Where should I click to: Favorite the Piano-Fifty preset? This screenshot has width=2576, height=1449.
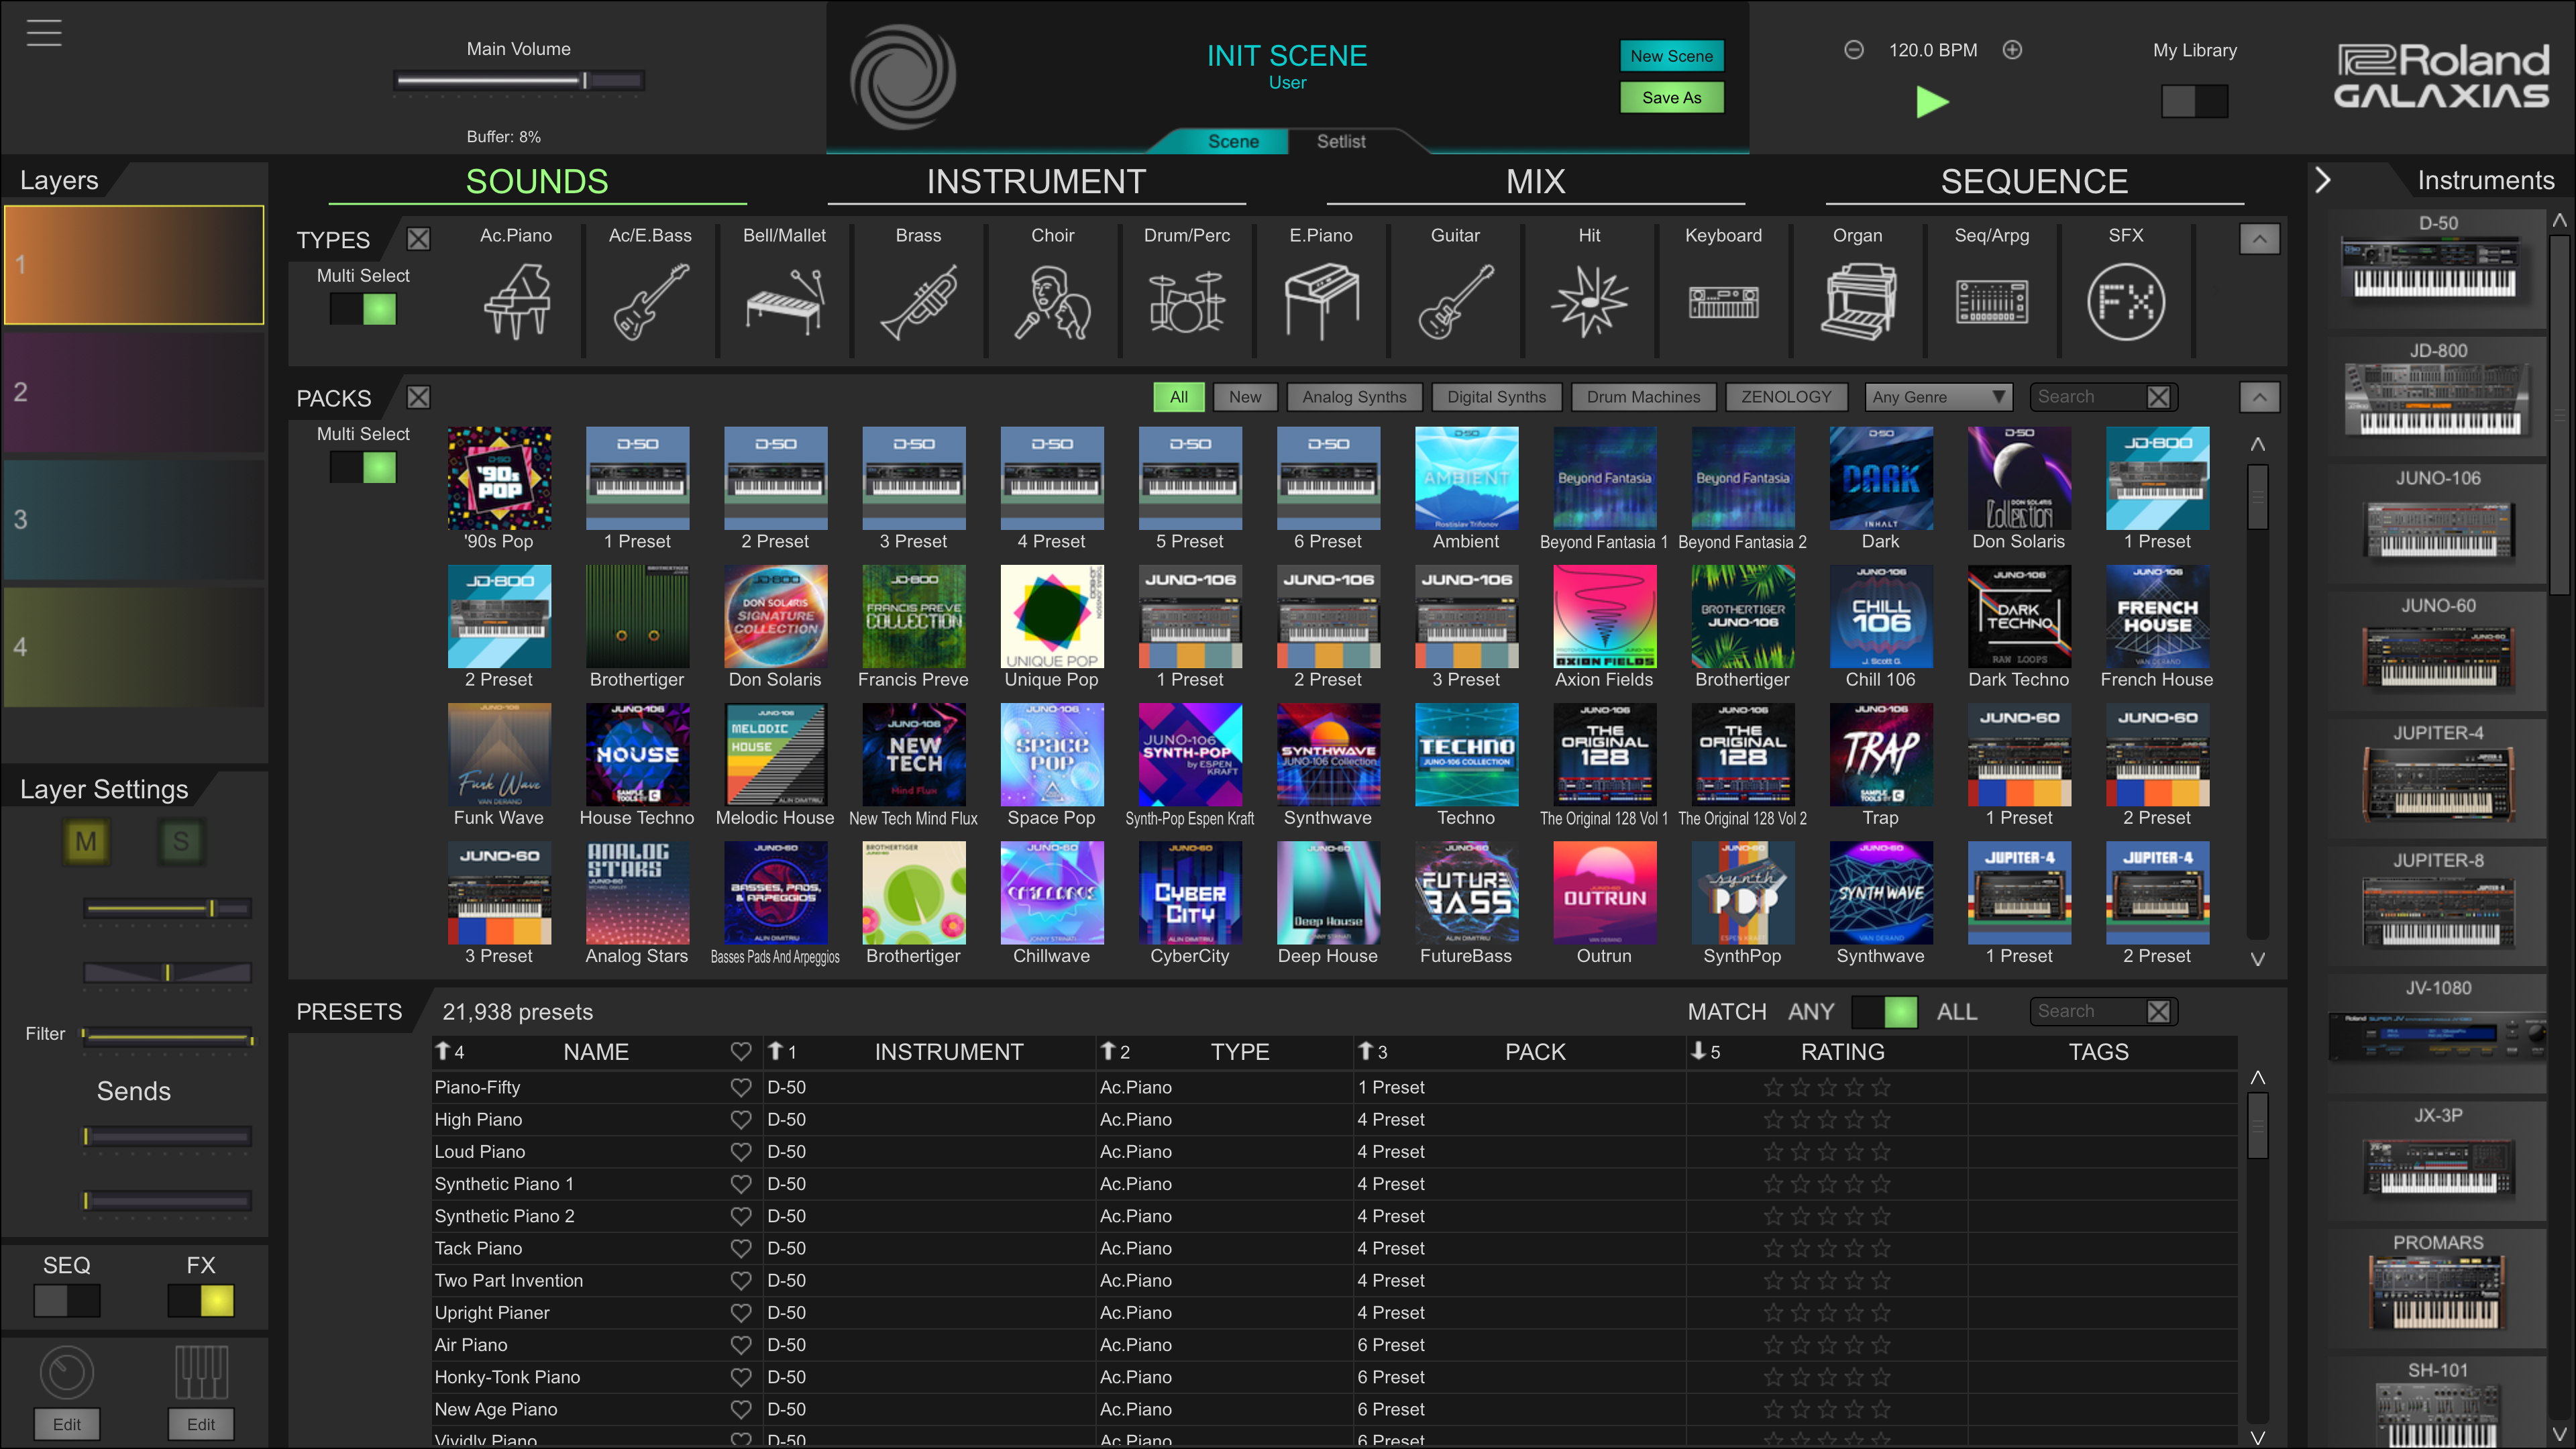coord(741,1087)
